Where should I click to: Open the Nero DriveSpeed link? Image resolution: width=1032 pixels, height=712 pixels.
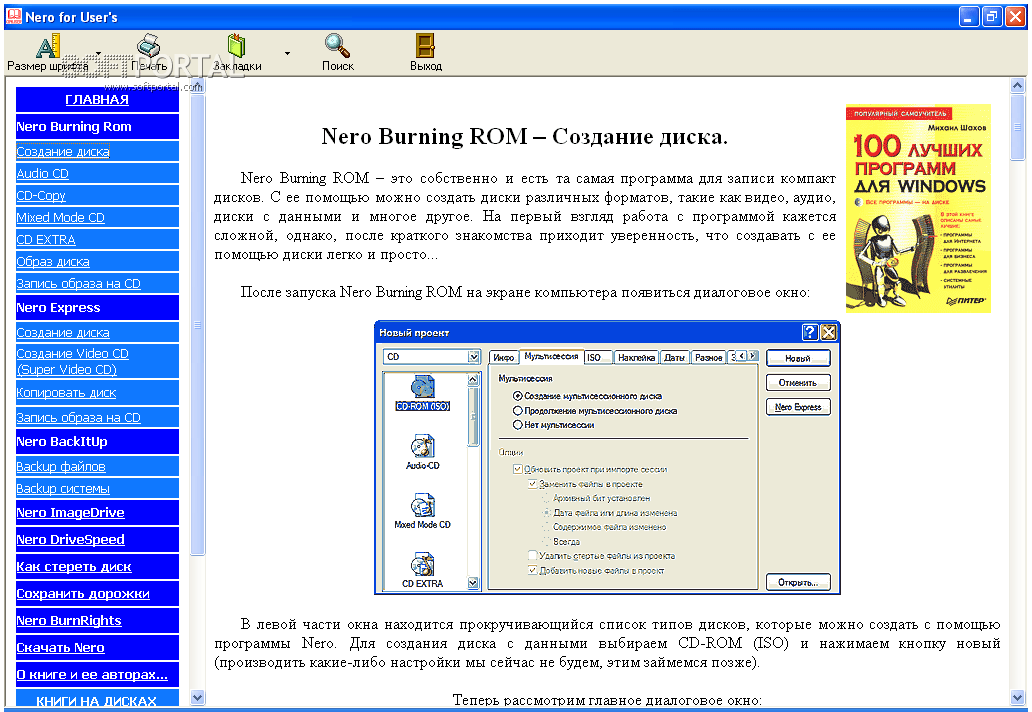(x=70, y=540)
